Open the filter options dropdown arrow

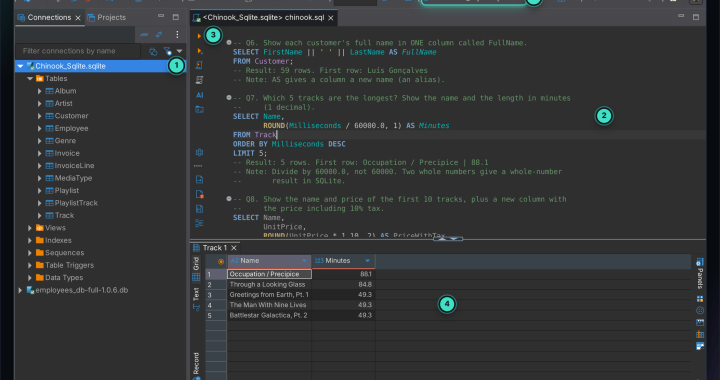pos(180,51)
